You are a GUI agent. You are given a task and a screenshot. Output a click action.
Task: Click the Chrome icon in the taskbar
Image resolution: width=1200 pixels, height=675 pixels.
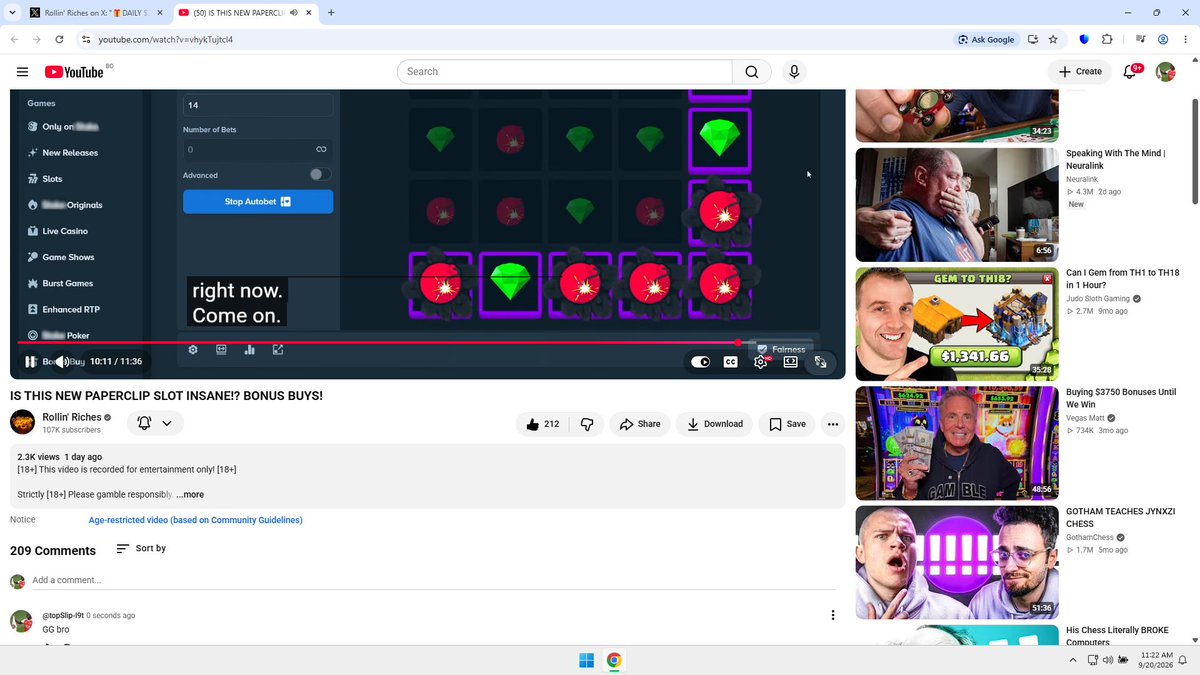tap(614, 660)
